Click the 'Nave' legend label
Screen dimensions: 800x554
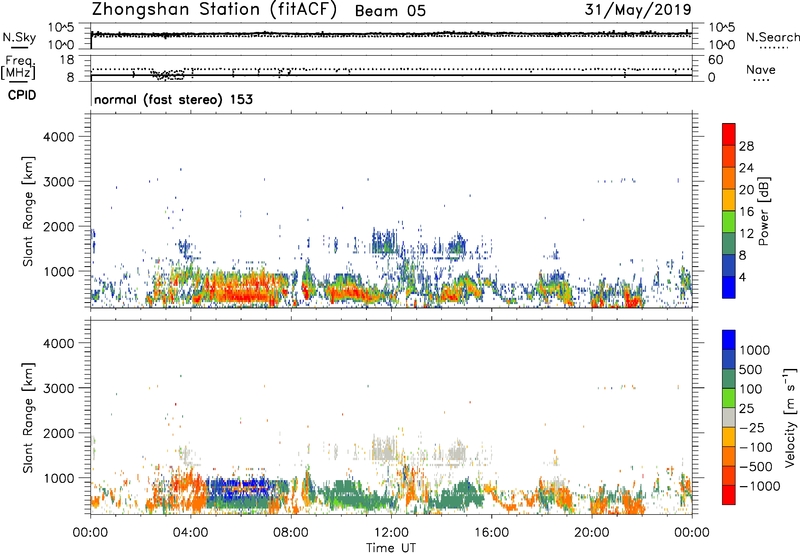click(x=761, y=69)
